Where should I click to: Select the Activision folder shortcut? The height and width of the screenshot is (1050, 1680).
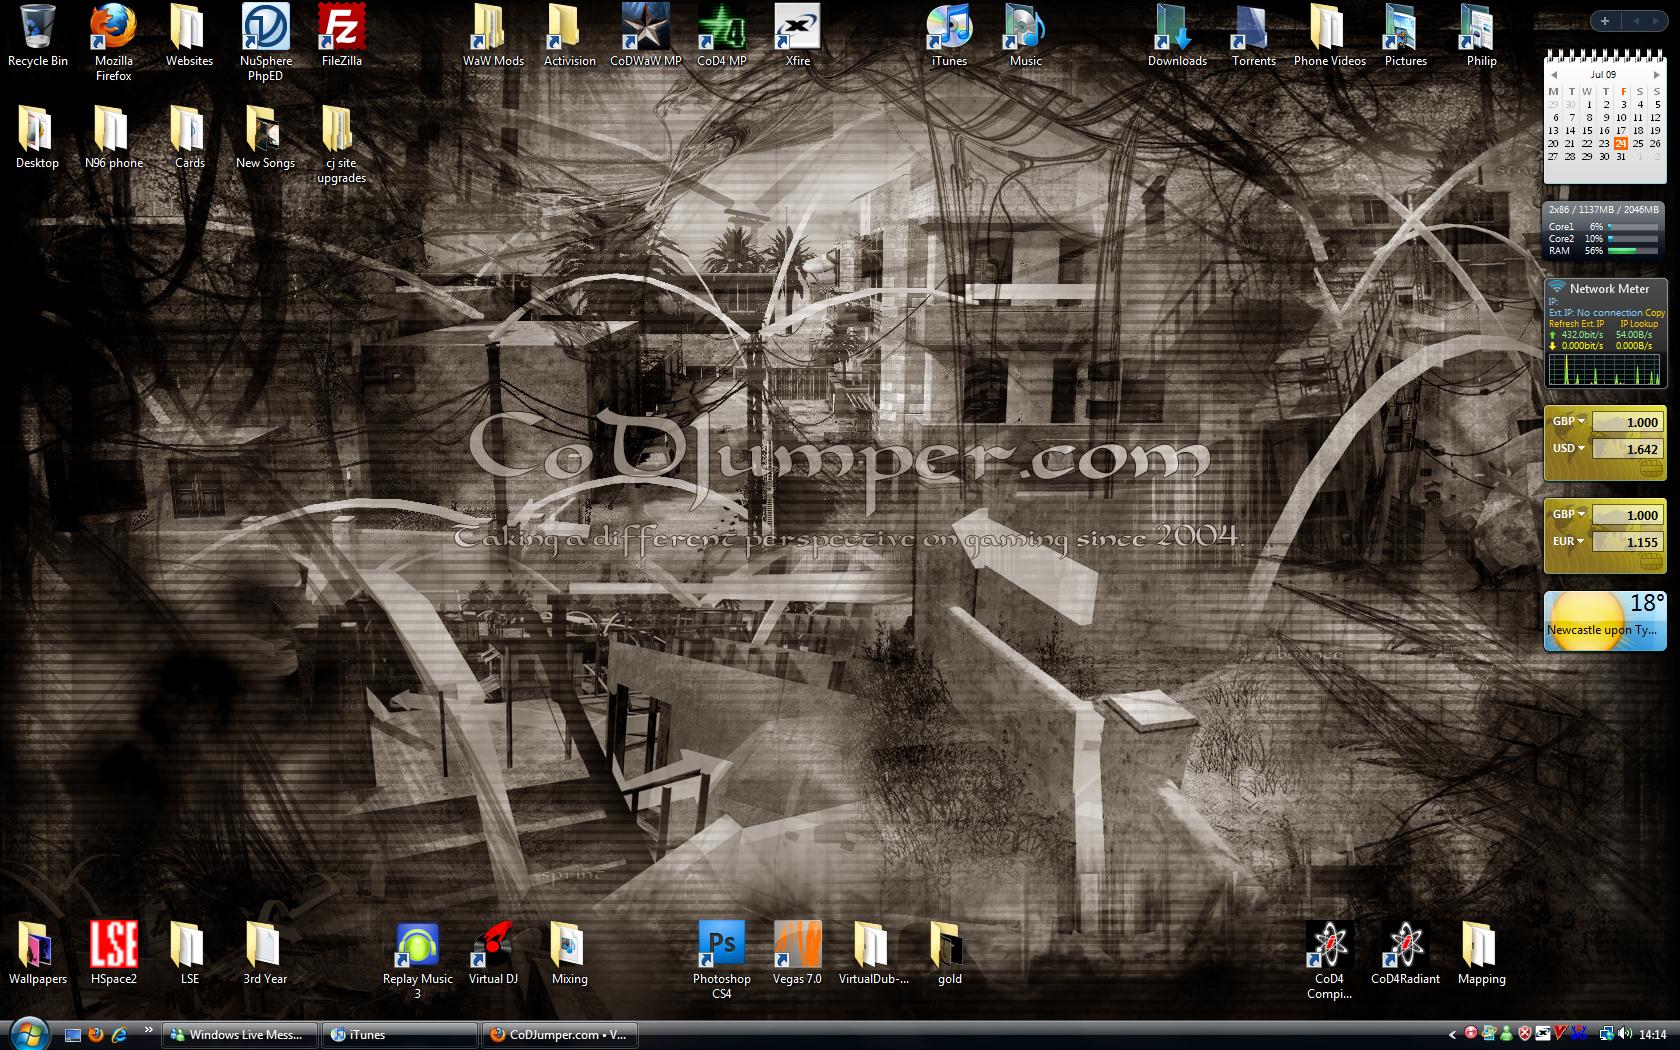(569, 36)
